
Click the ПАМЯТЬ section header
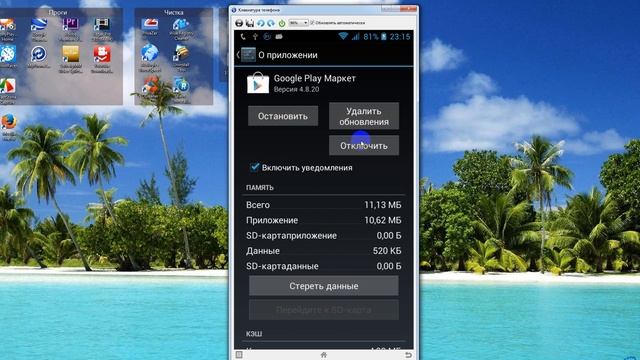click(x=260, y=187)
